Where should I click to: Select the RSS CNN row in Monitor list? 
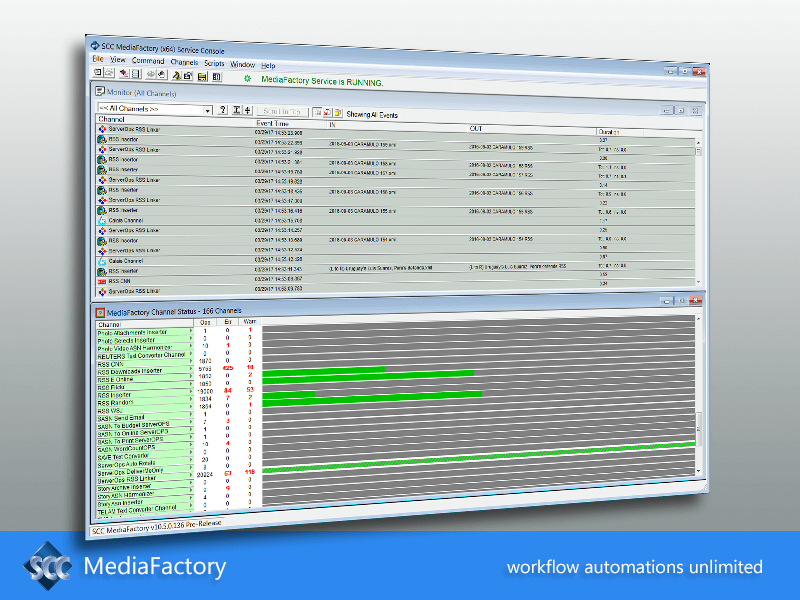[x=395, y=280]
